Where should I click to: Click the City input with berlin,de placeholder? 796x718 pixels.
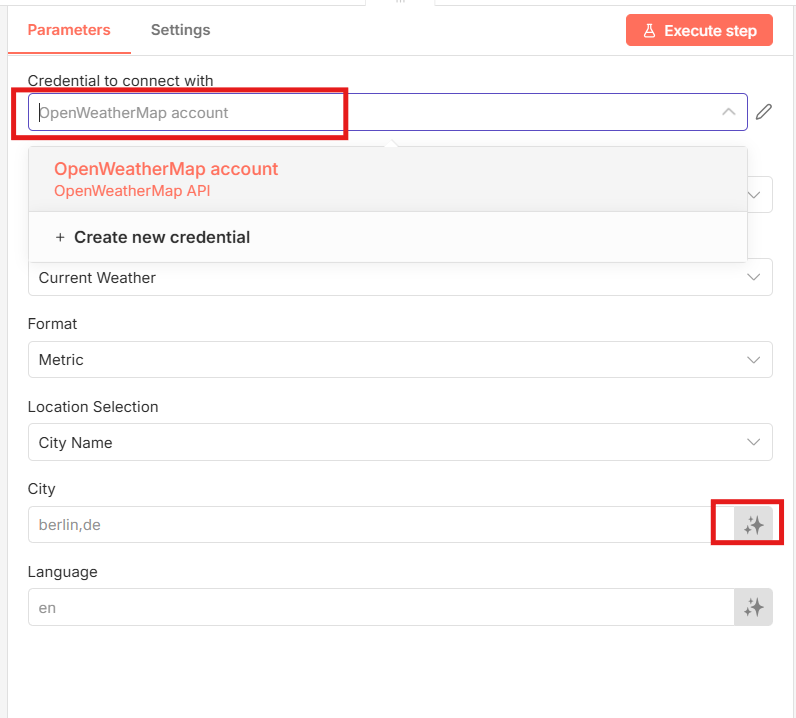[x=381, y=525]
